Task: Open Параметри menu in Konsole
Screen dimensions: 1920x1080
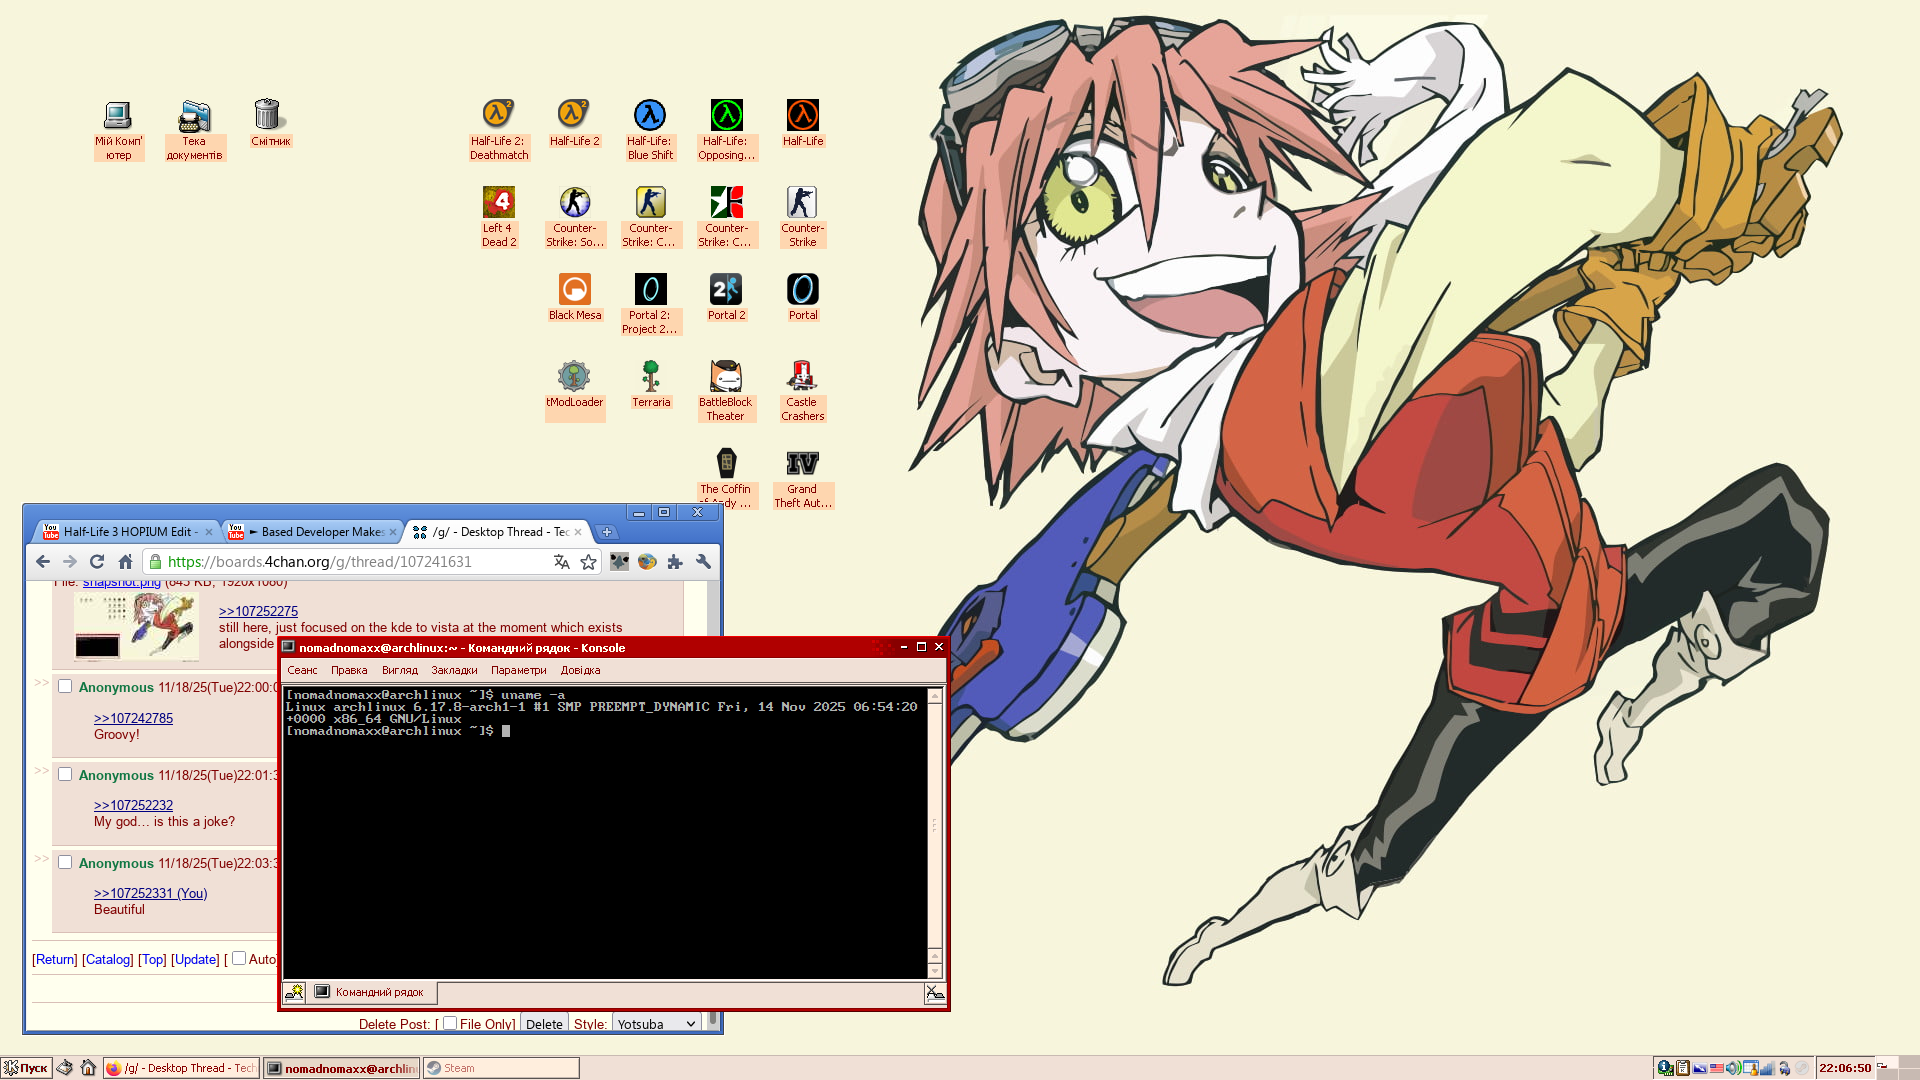Action: tap(518, 671)
